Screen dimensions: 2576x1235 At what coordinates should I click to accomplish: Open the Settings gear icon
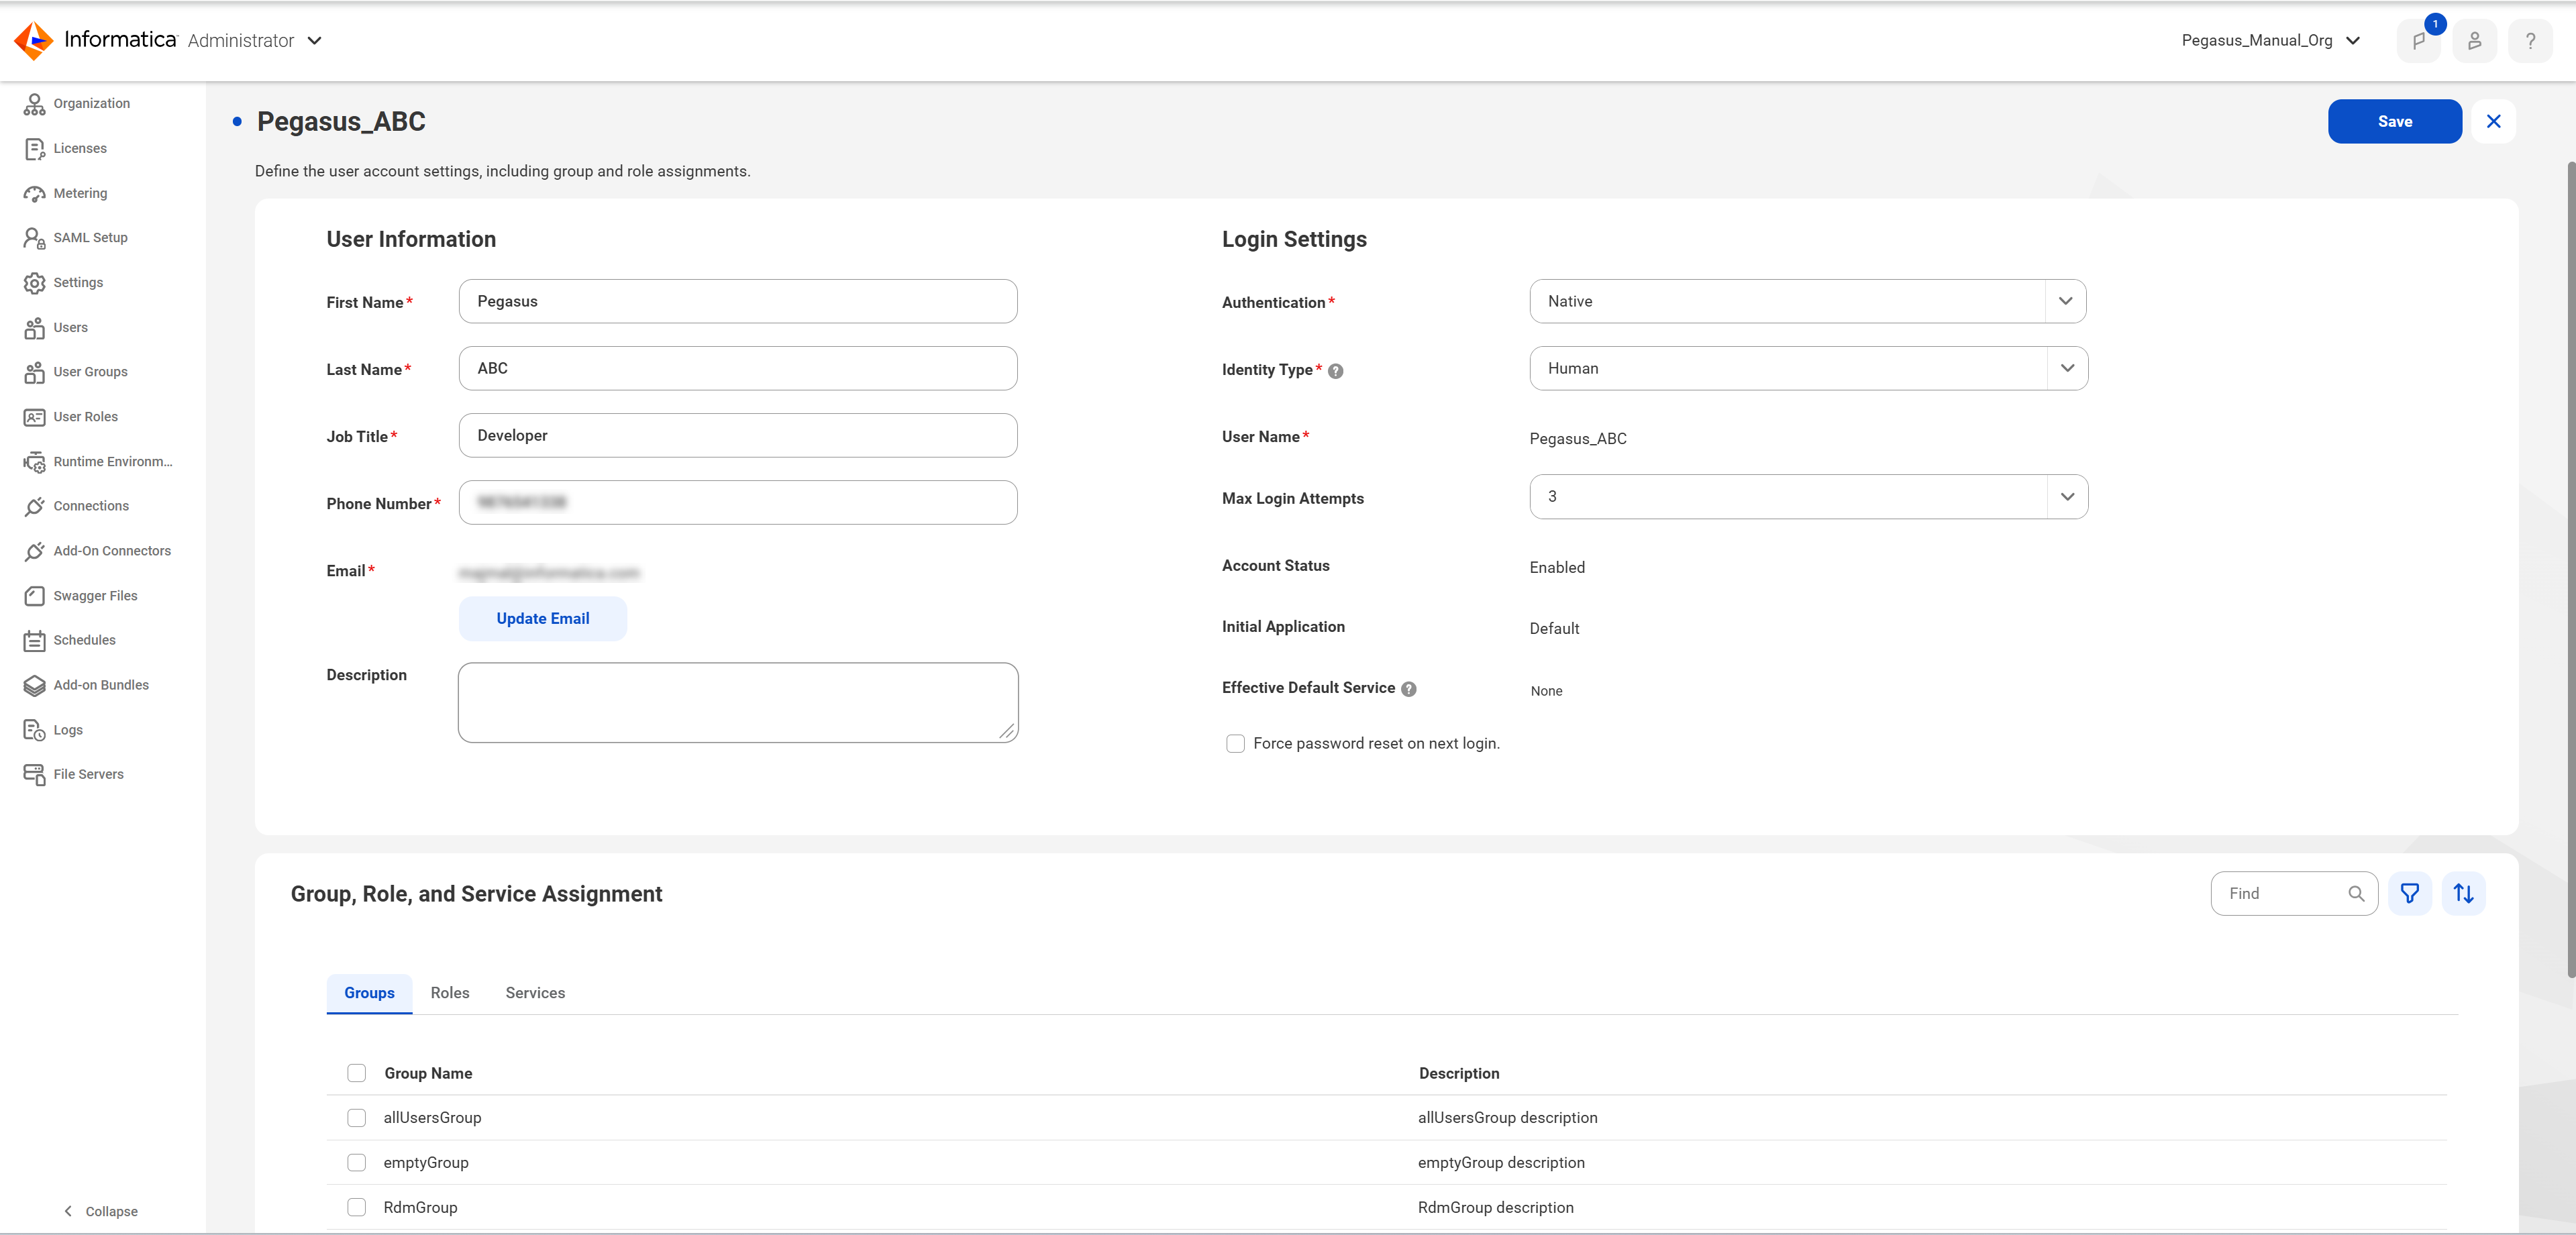pos(34,283)
